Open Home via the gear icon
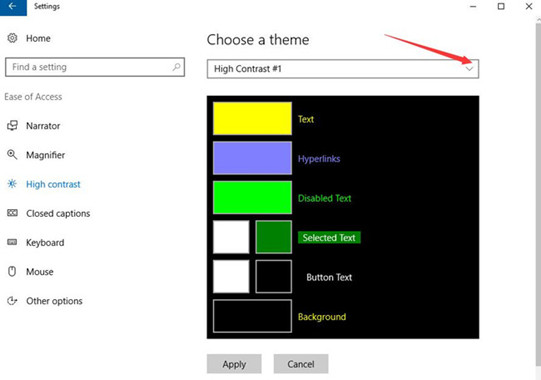Screen dimensions: 541x380 click(12, 38)
